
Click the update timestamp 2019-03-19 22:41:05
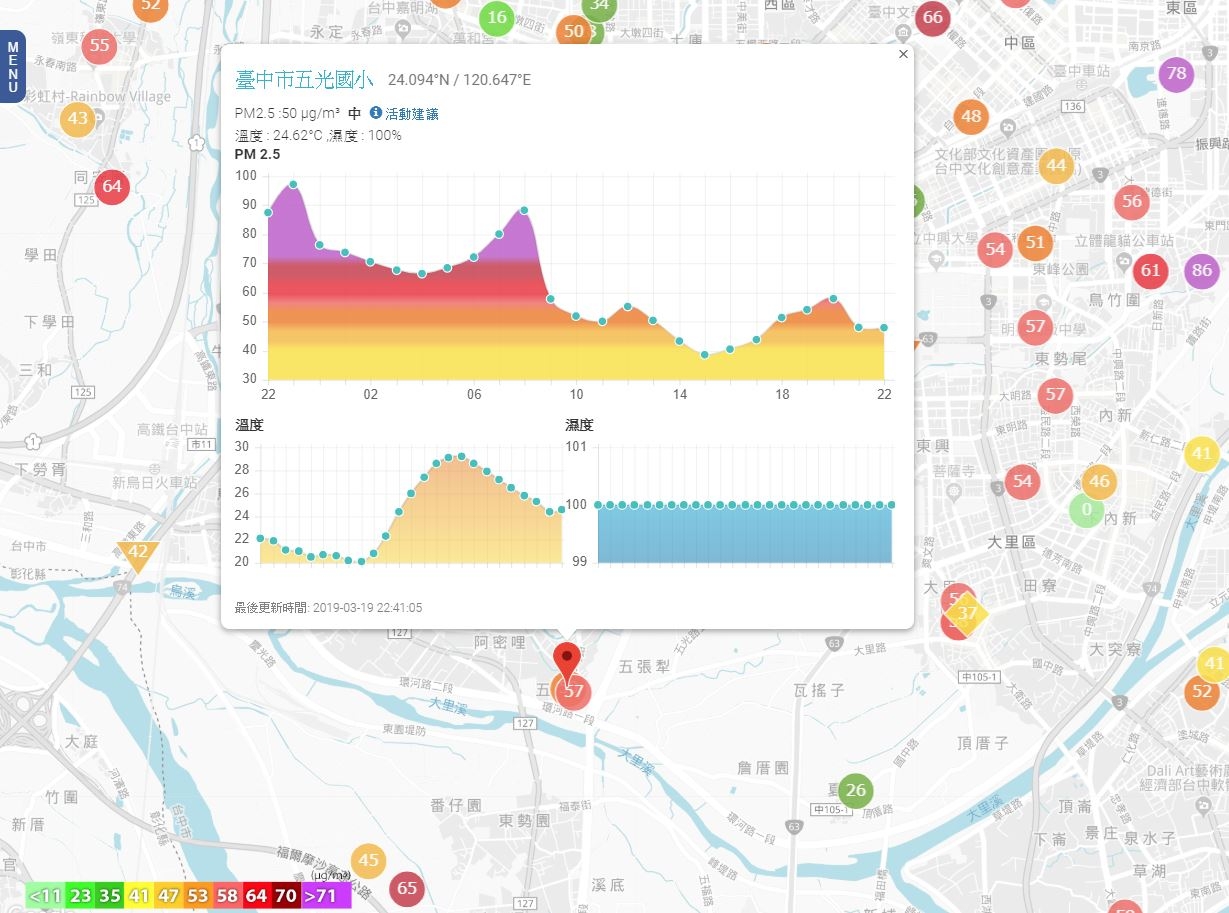point(367,607)
